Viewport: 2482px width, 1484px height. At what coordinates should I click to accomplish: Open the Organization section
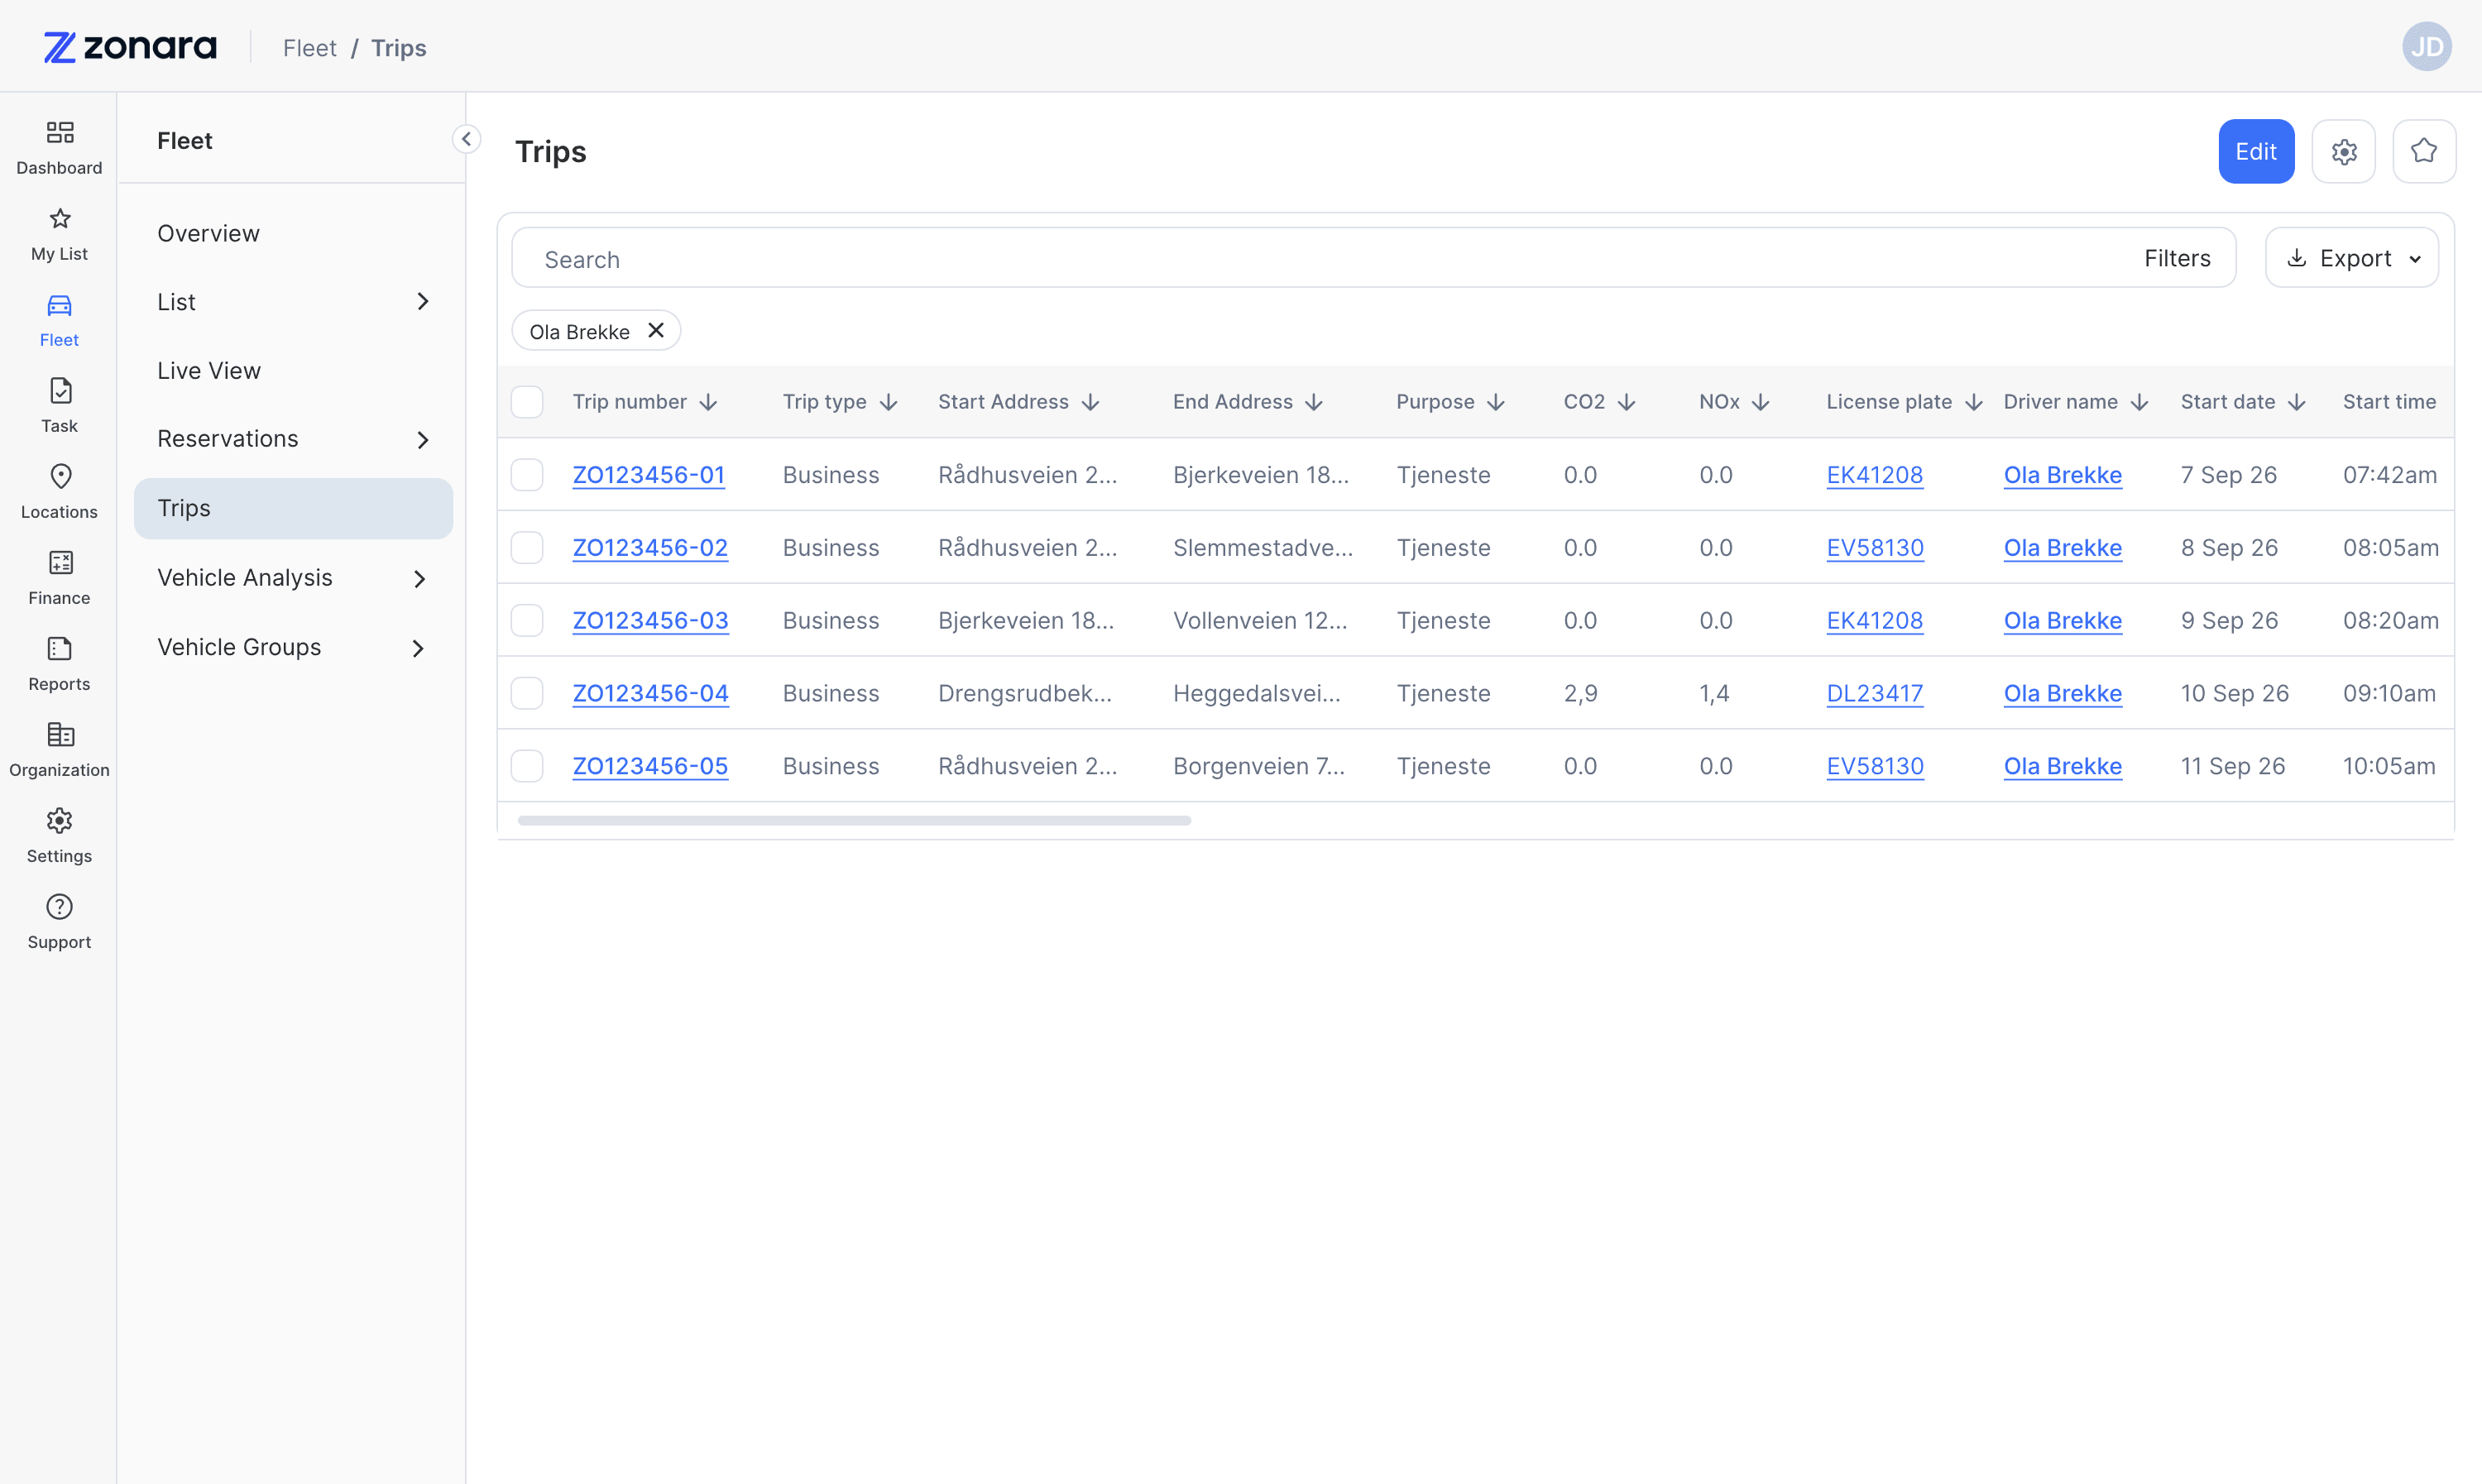pyautogui.click(x=59, y=750)
